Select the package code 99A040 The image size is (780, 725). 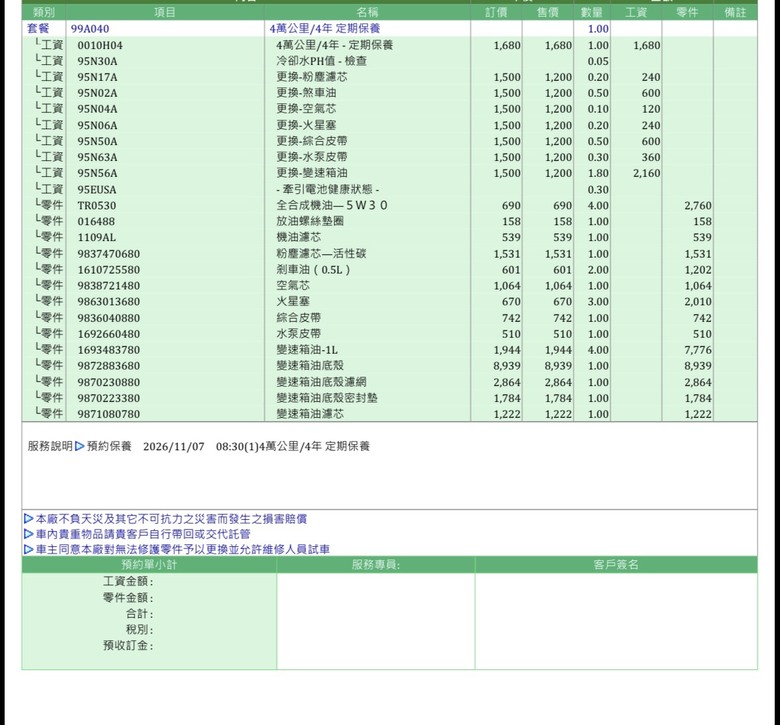90,29
